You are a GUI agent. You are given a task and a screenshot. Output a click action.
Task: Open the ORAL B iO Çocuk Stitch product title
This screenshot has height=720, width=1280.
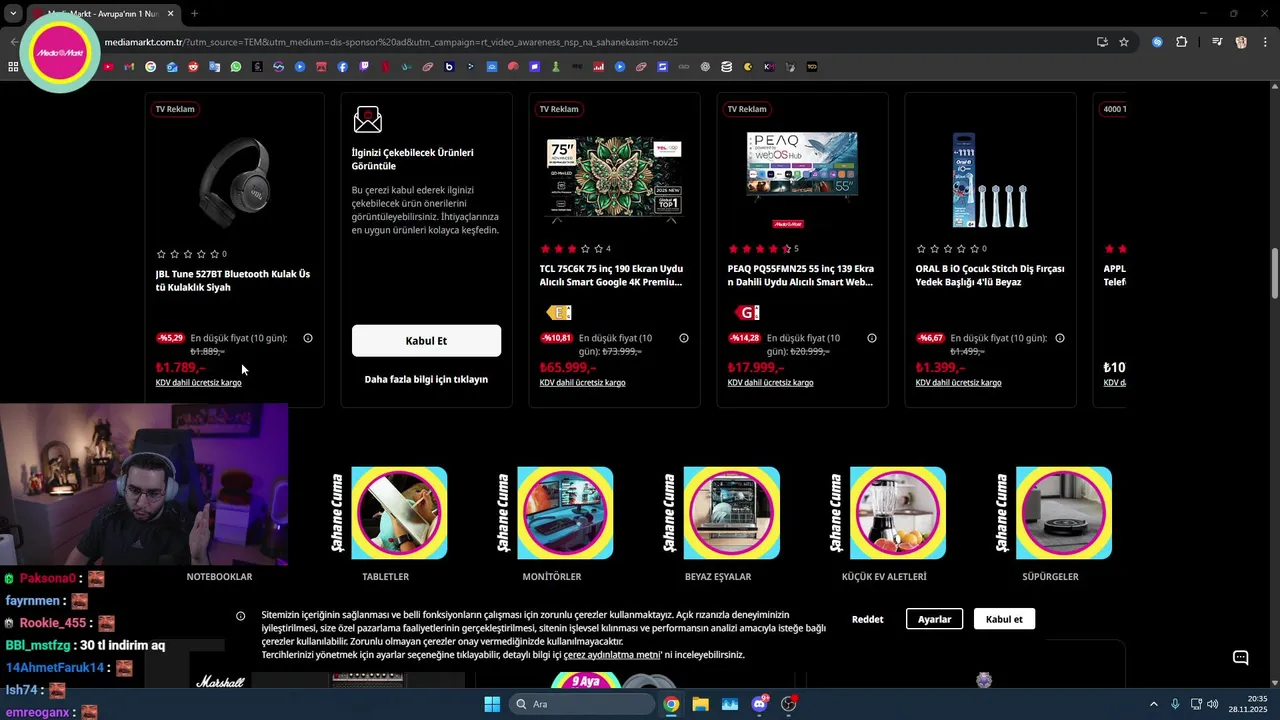(x=990, y=276)
